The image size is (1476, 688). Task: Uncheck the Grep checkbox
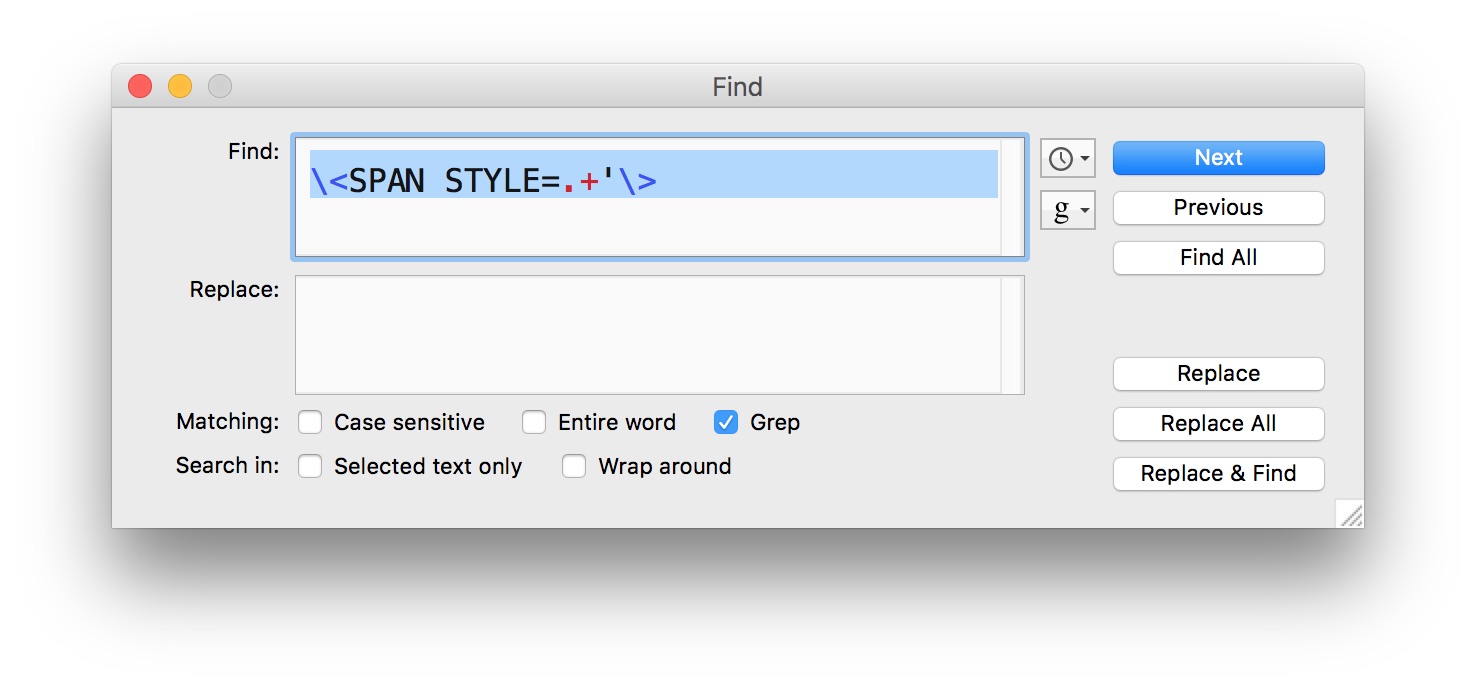726,423
